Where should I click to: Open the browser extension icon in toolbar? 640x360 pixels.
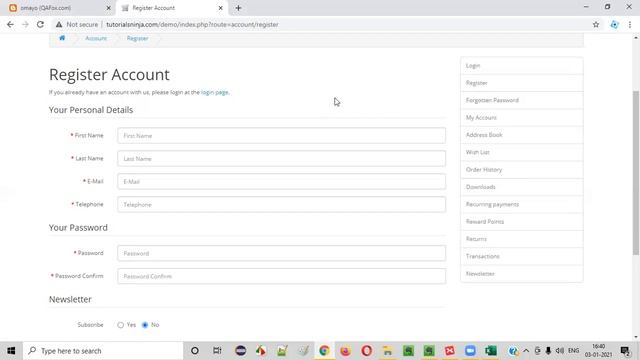[614, 24]
